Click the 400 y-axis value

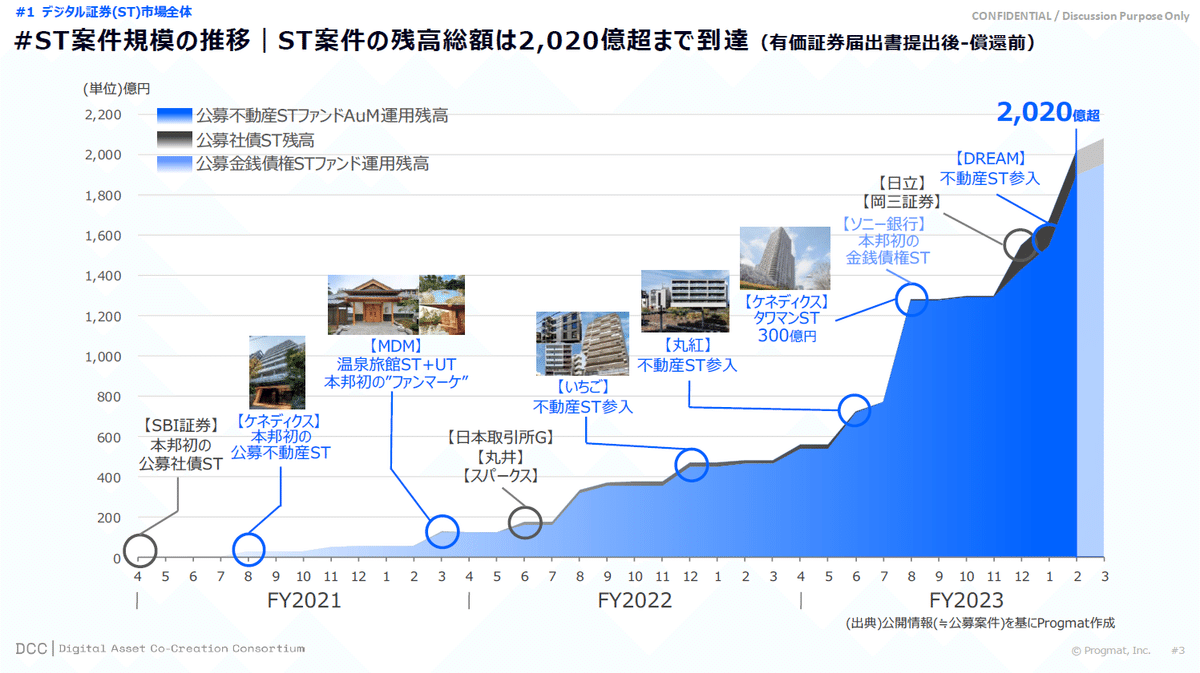tap(109, 477)
